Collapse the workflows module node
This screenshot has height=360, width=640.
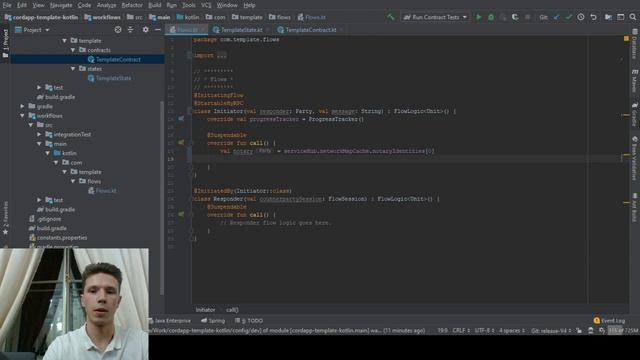click(22, 116)
